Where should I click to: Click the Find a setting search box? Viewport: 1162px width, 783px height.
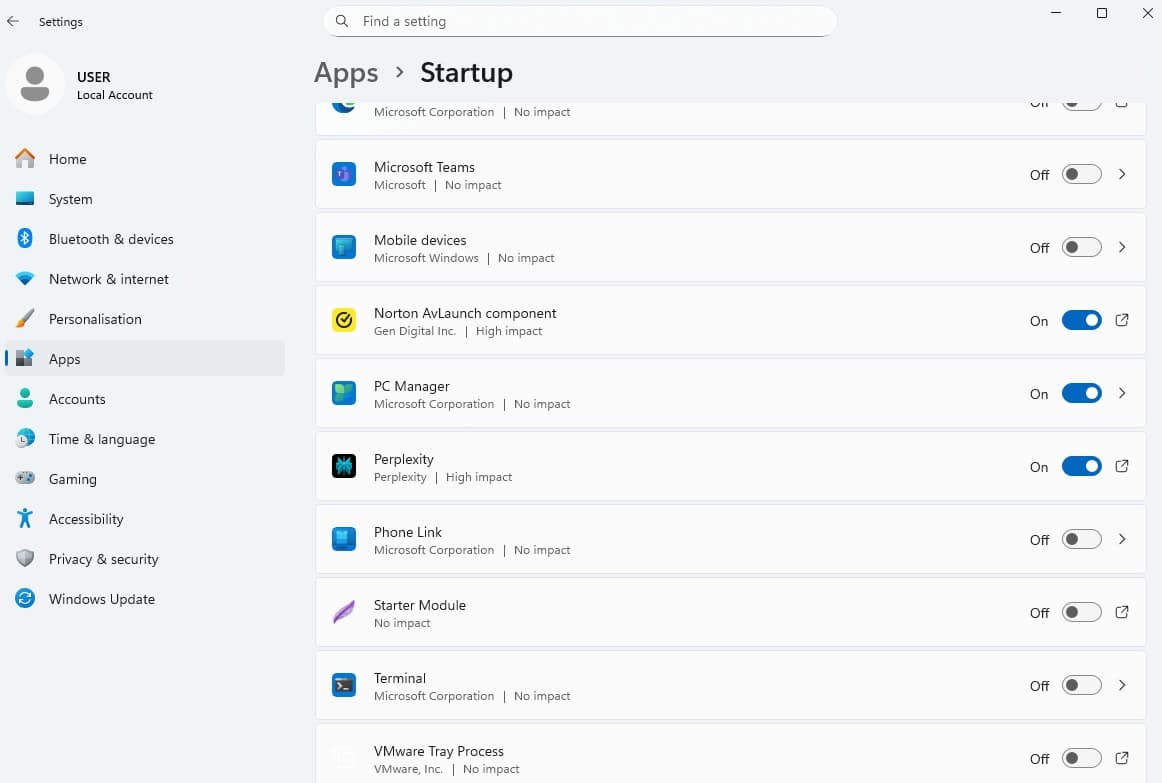click(580, 21)
